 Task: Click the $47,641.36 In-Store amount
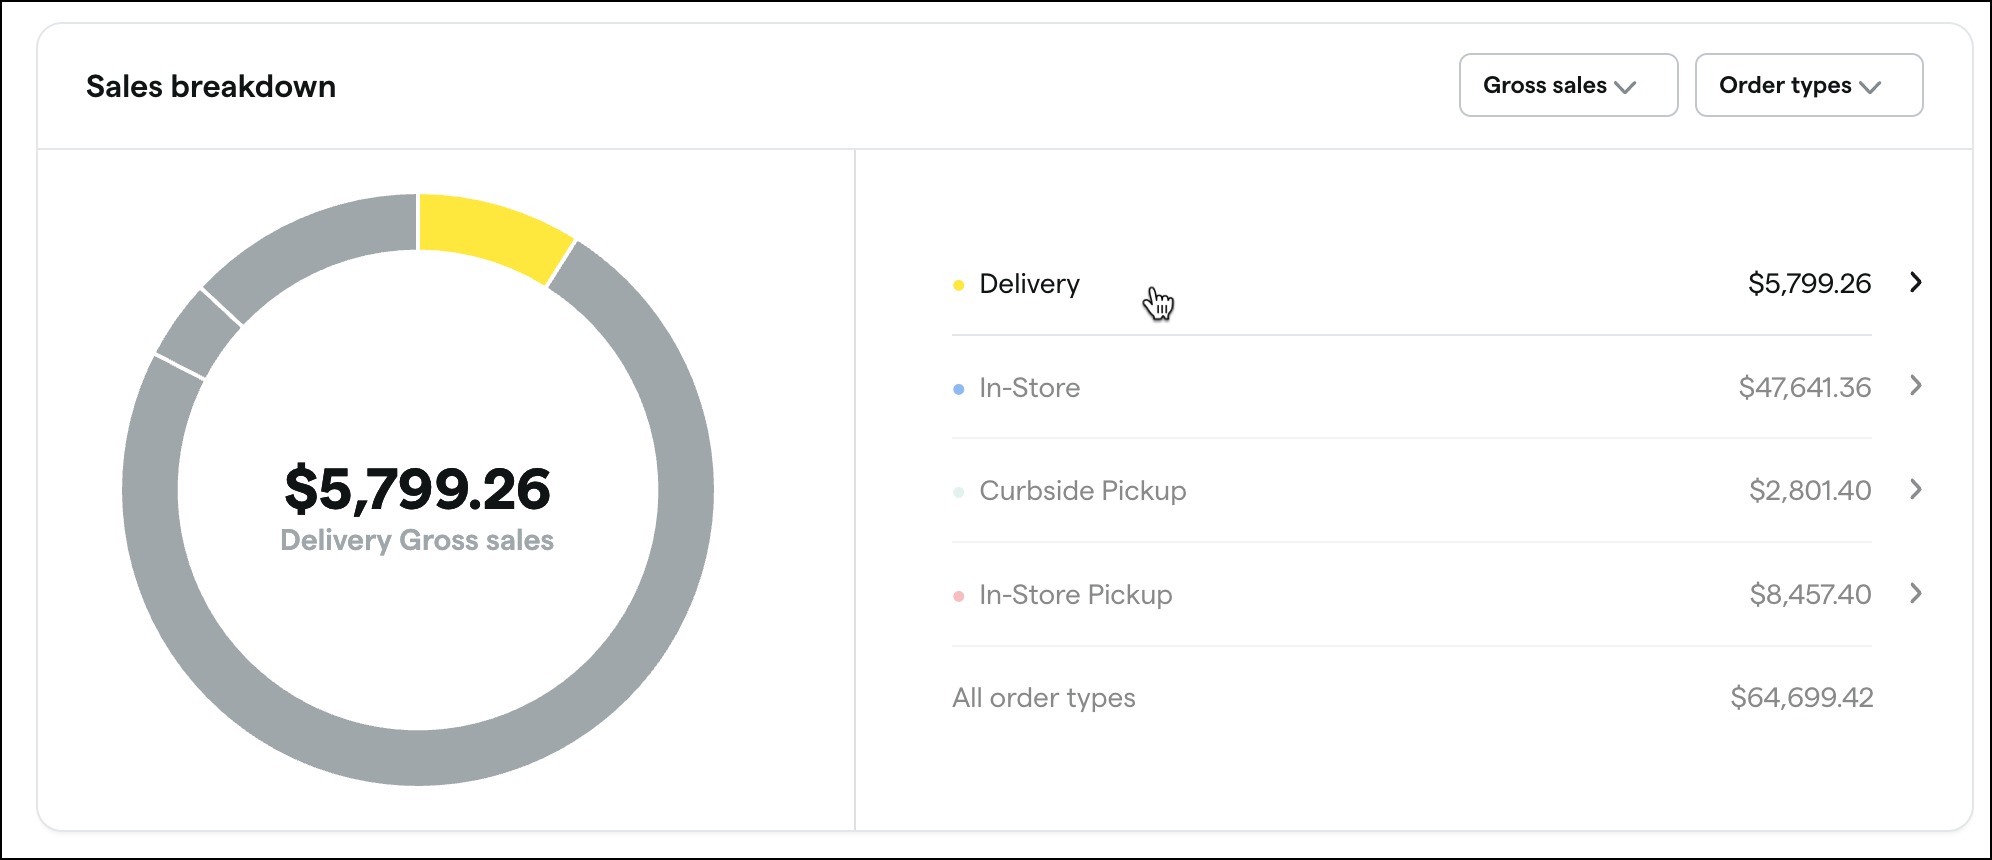(1805, 388)
